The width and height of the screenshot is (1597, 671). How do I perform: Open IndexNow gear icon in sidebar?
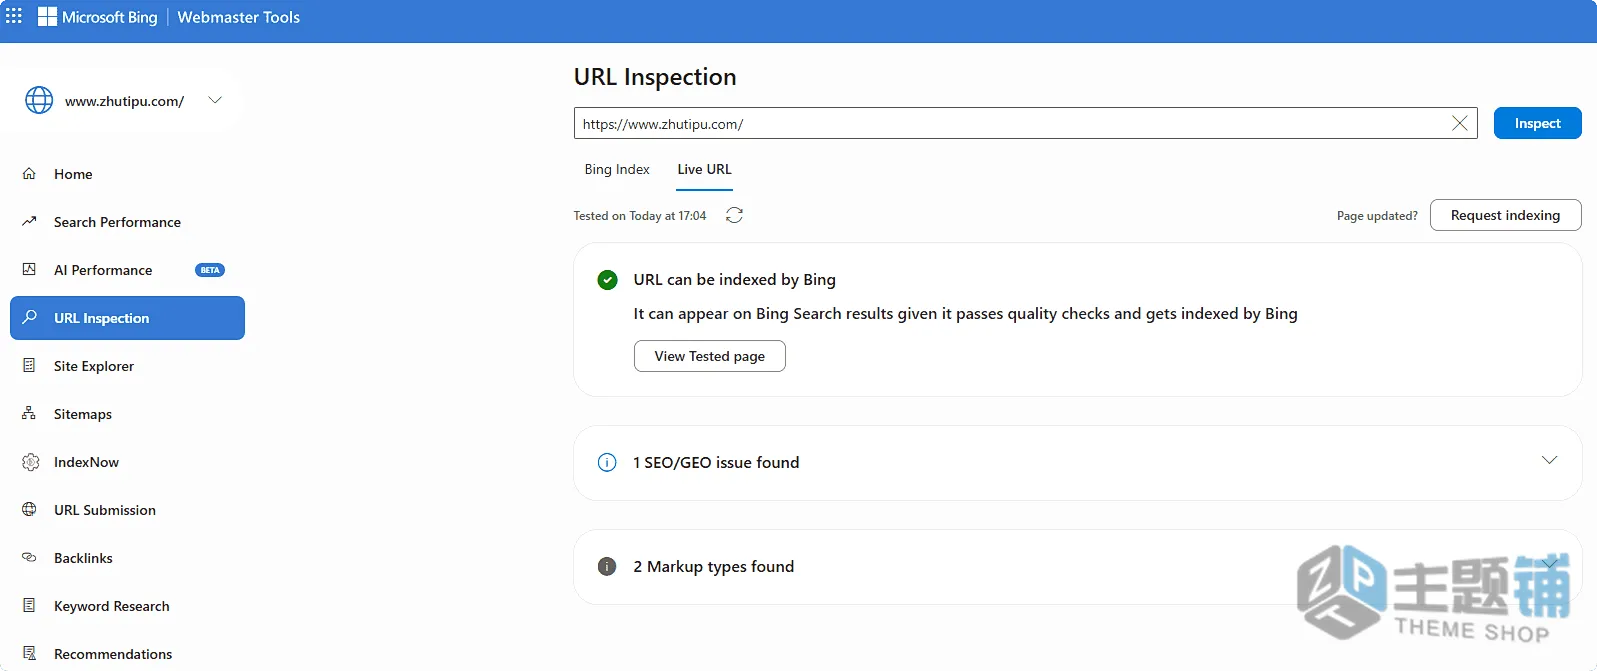tap(30, 462)
